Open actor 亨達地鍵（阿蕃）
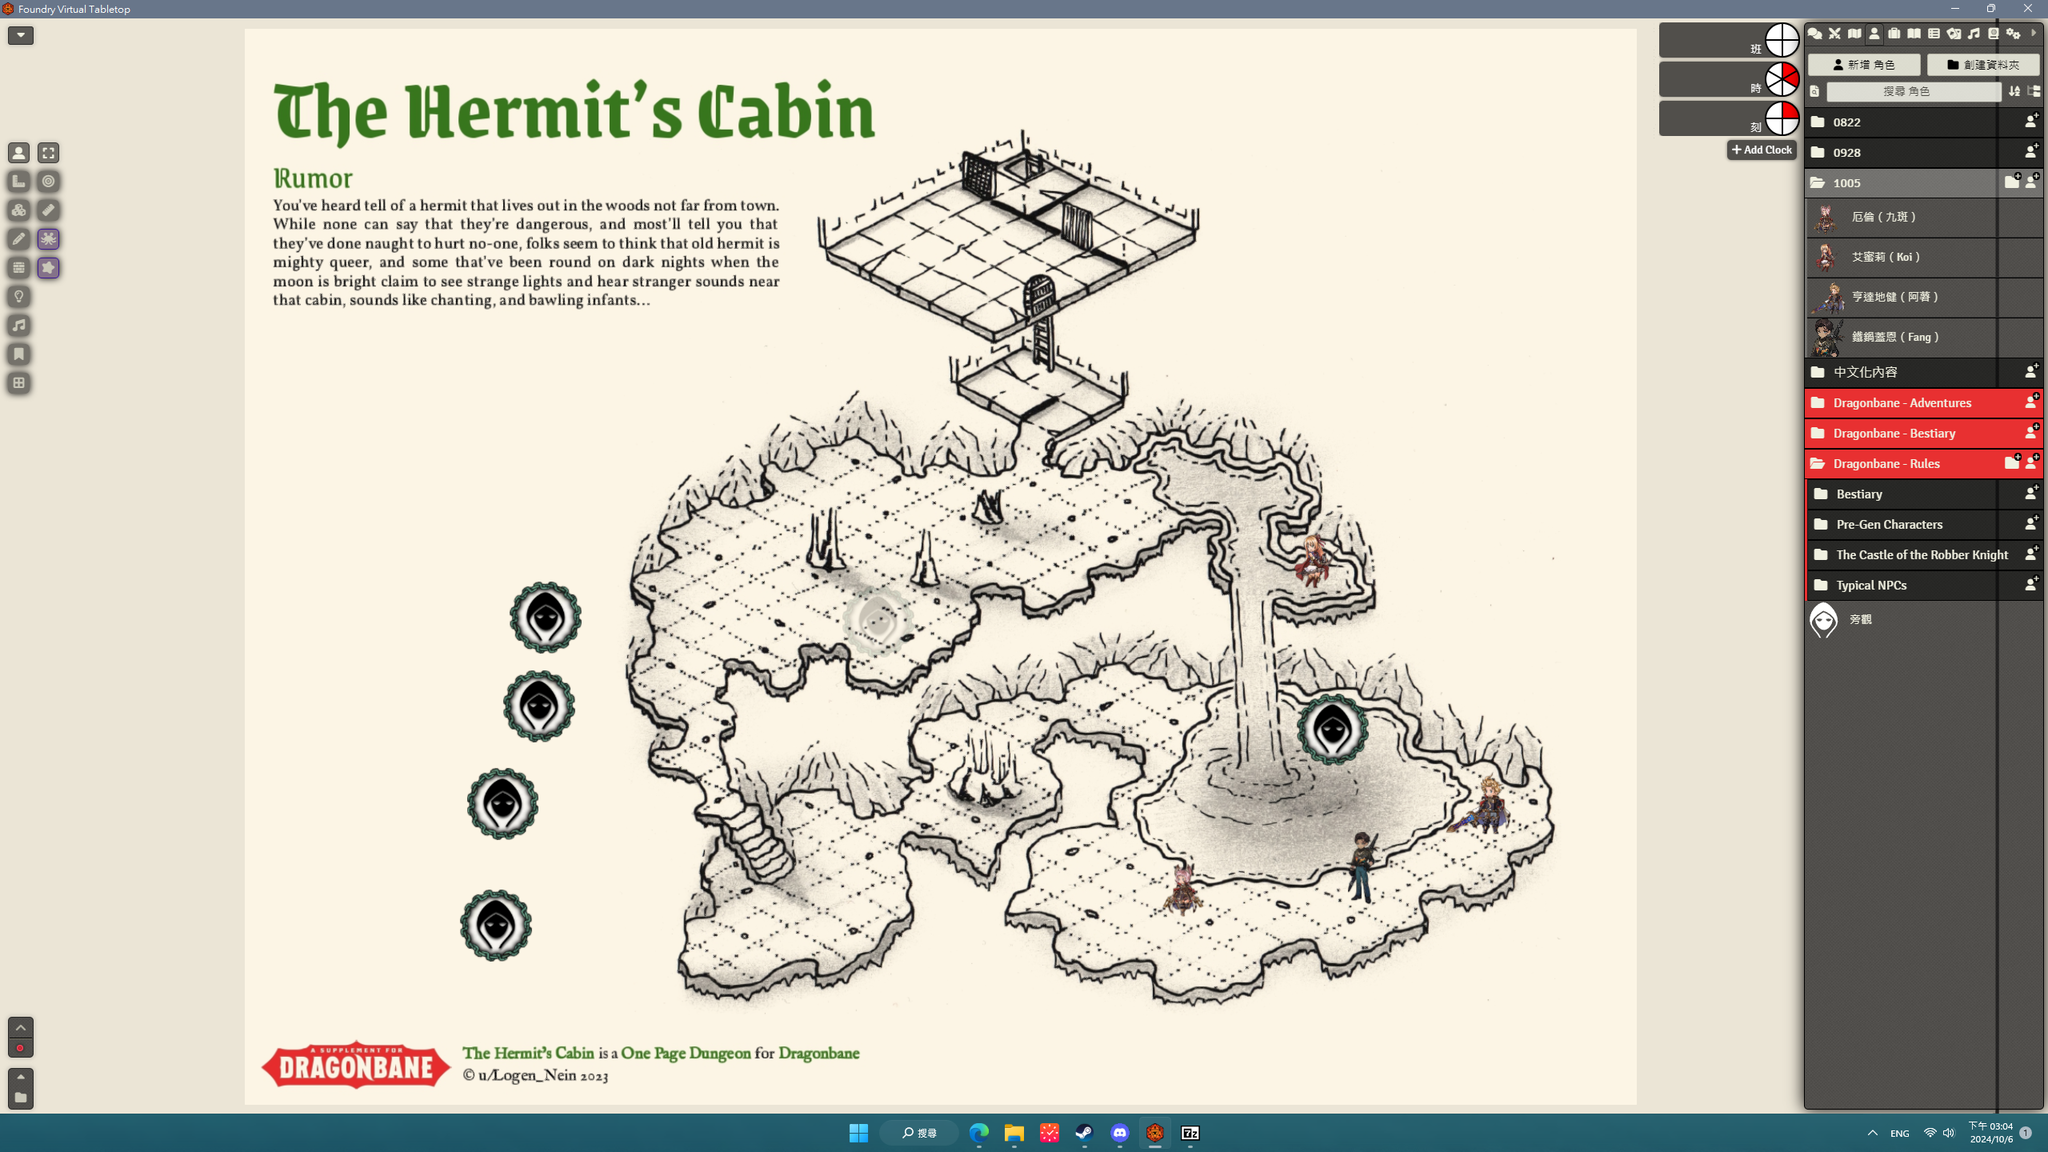The image size is (2048, 1152). tap(1924, 297)
